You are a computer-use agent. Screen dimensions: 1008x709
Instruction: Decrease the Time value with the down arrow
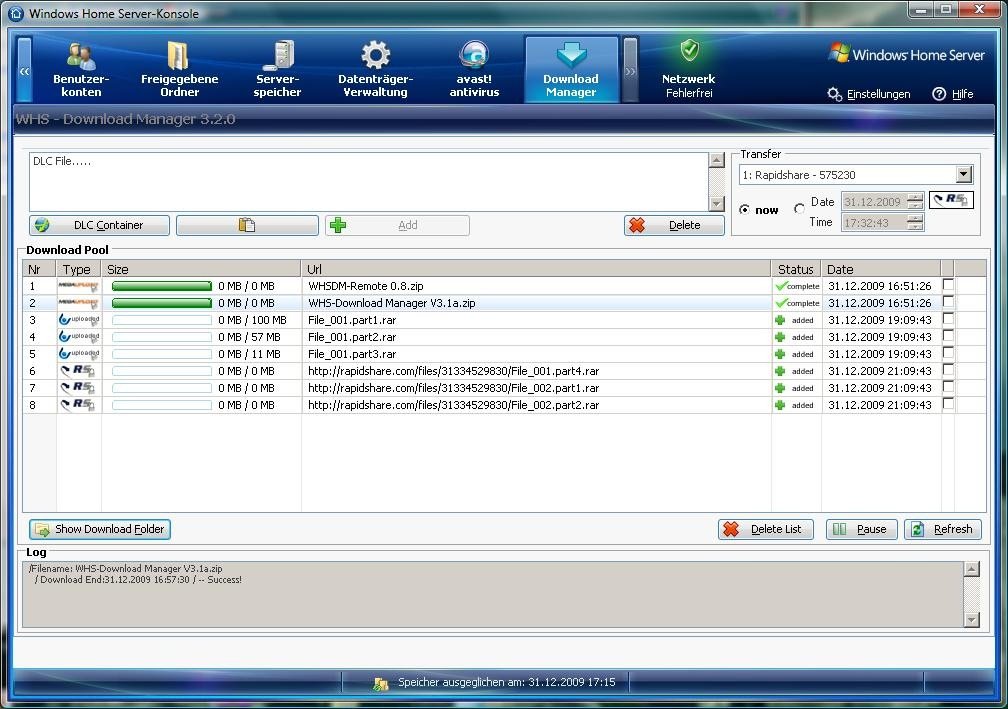tap(915, 226)
